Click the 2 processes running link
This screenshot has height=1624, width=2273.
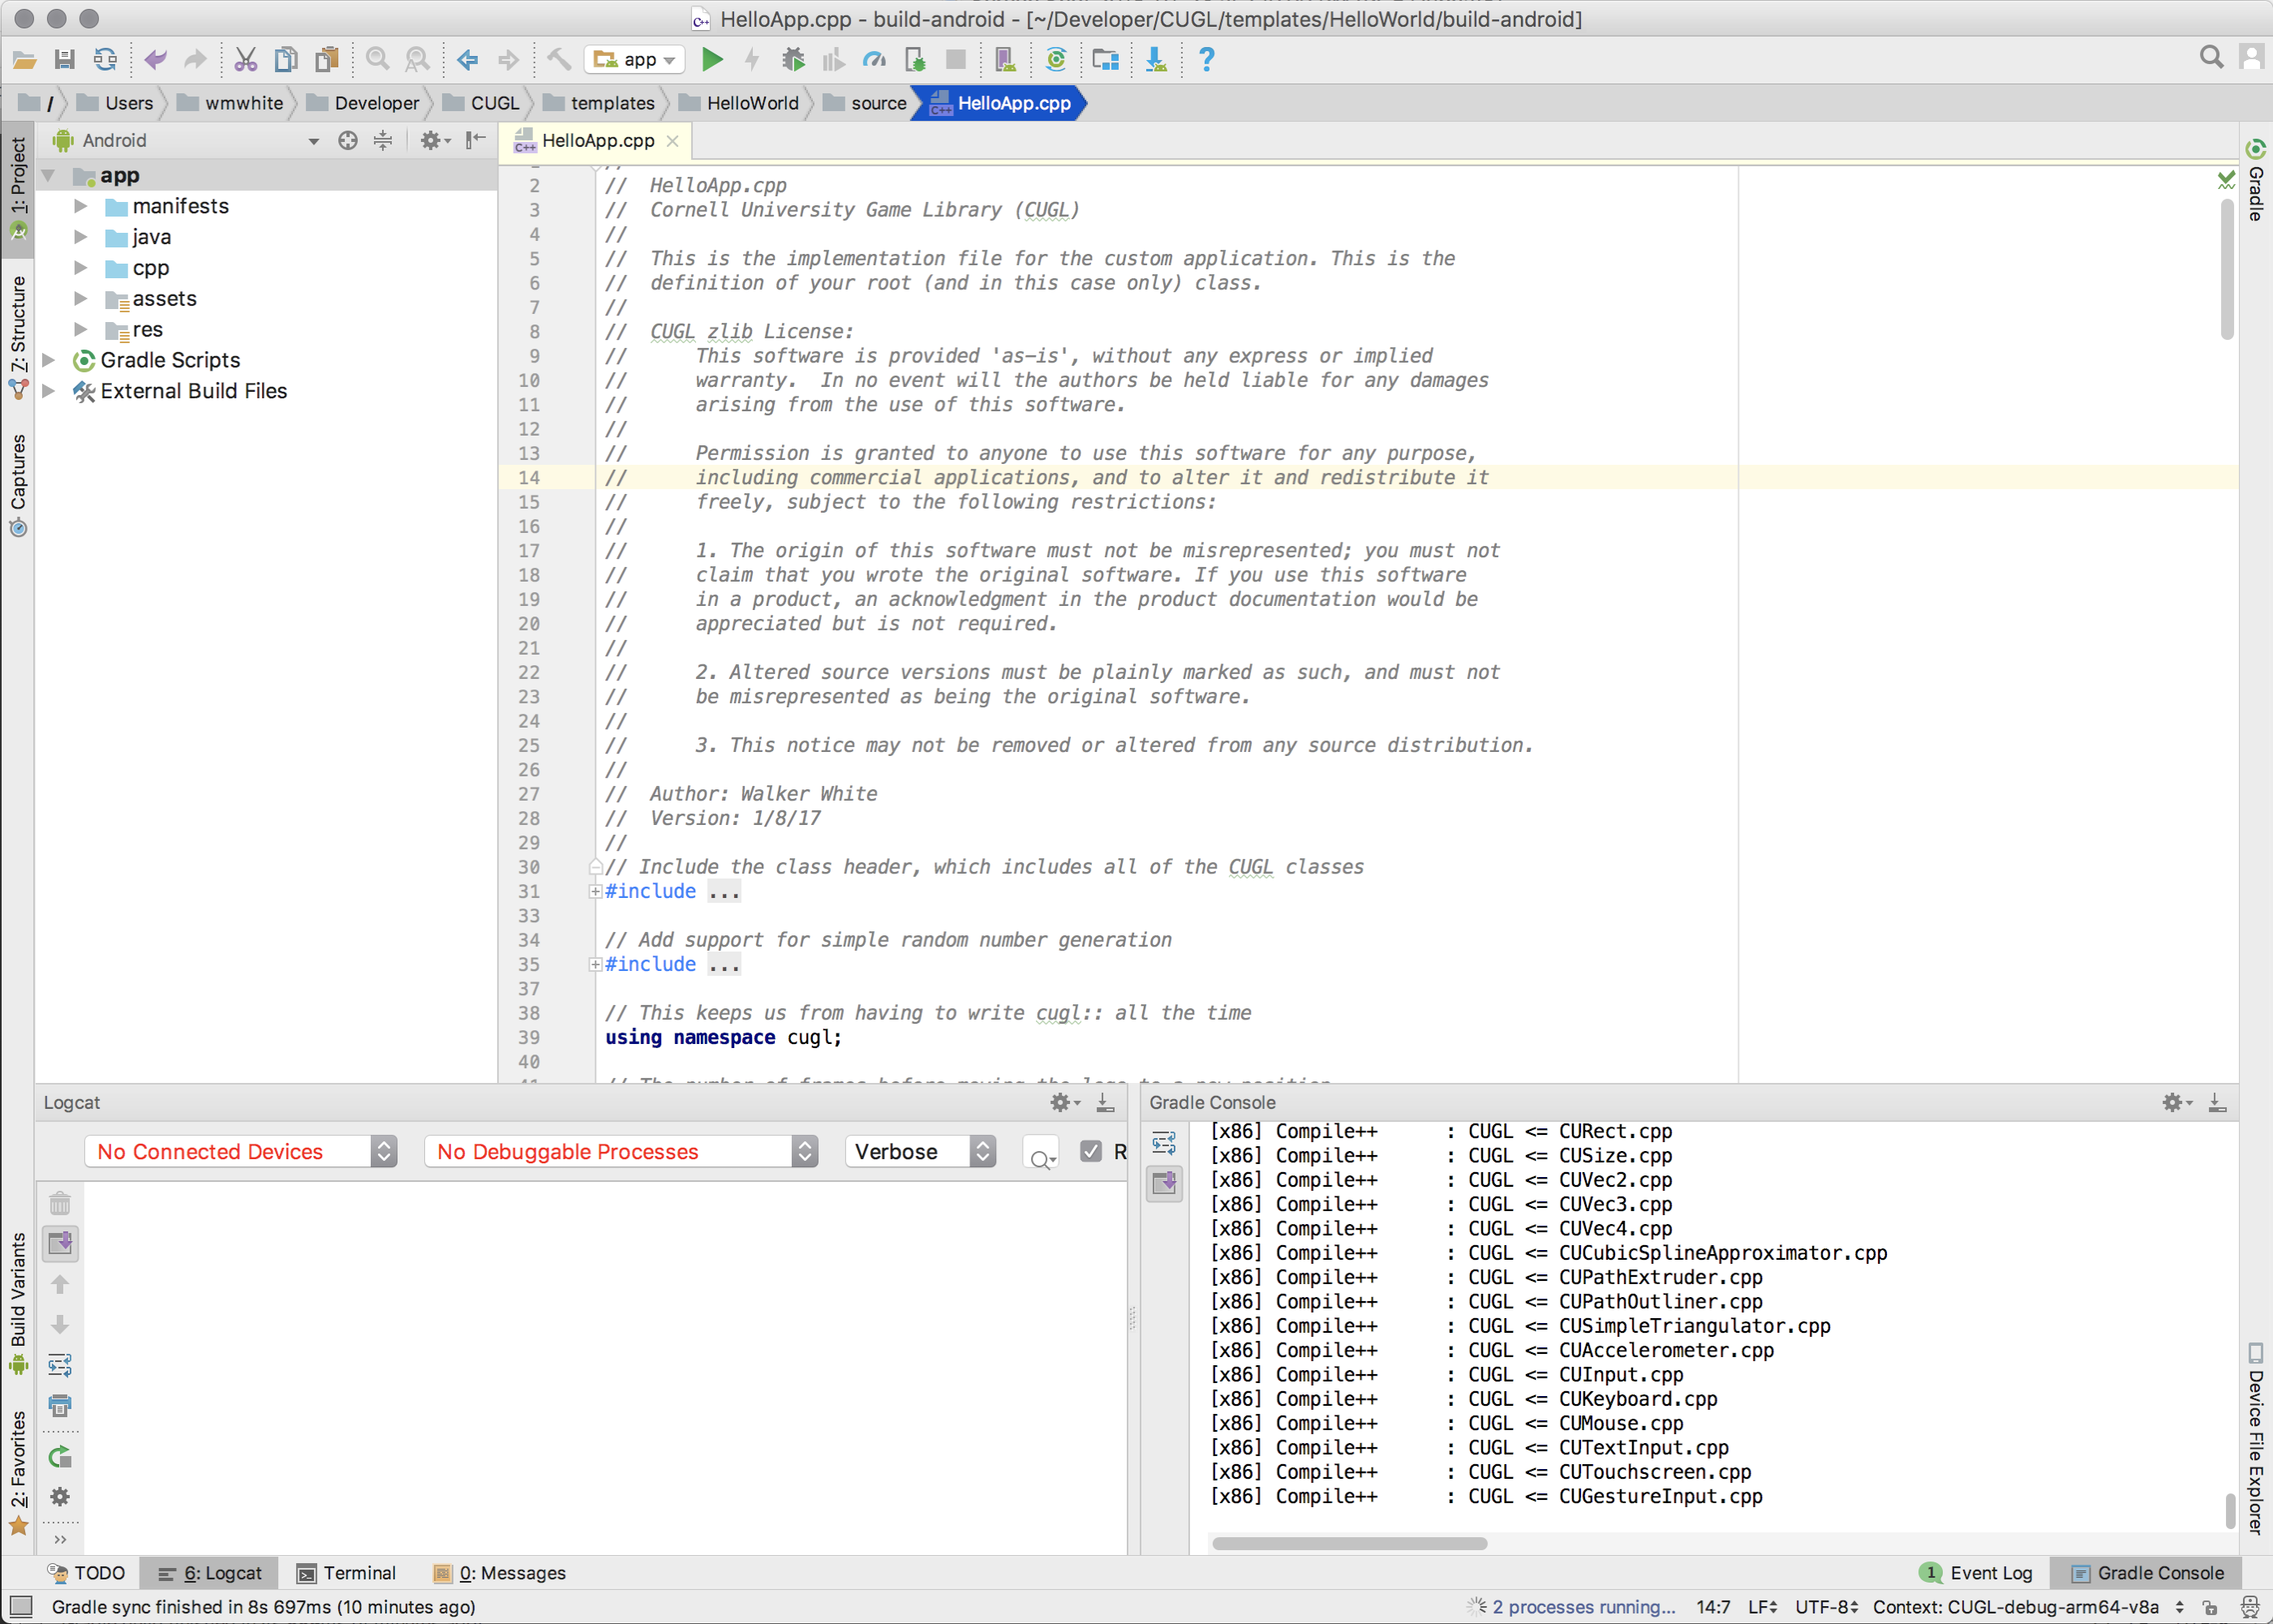pos(1583,1607)
